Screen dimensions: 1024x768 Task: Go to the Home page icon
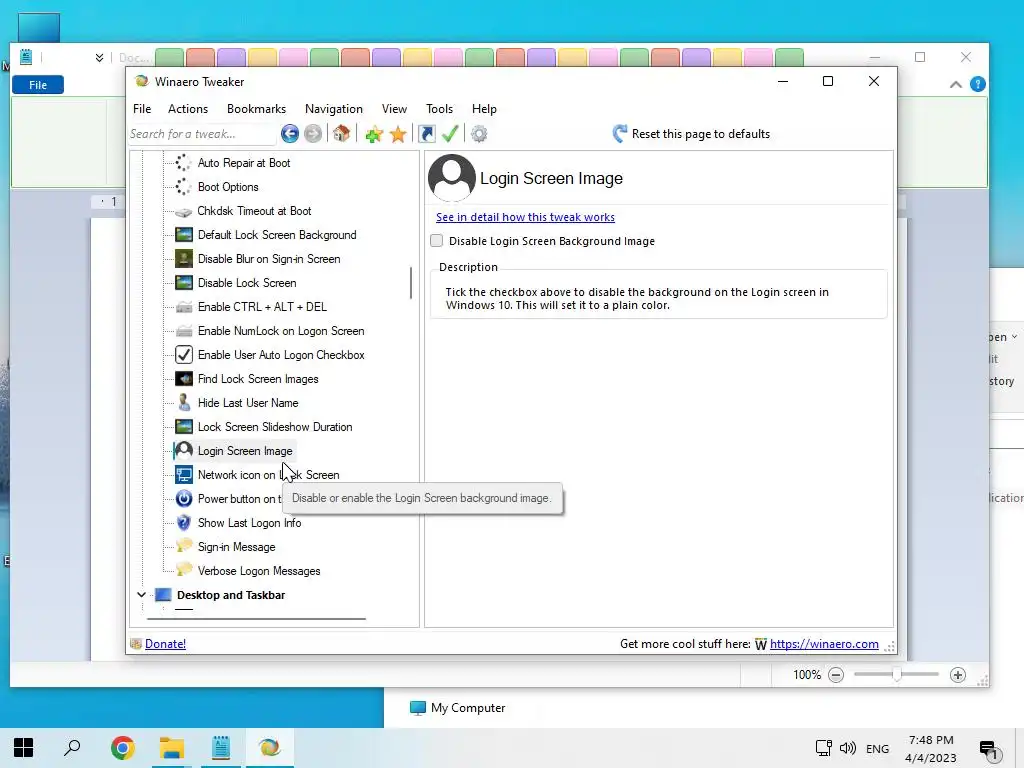point(341,134)
